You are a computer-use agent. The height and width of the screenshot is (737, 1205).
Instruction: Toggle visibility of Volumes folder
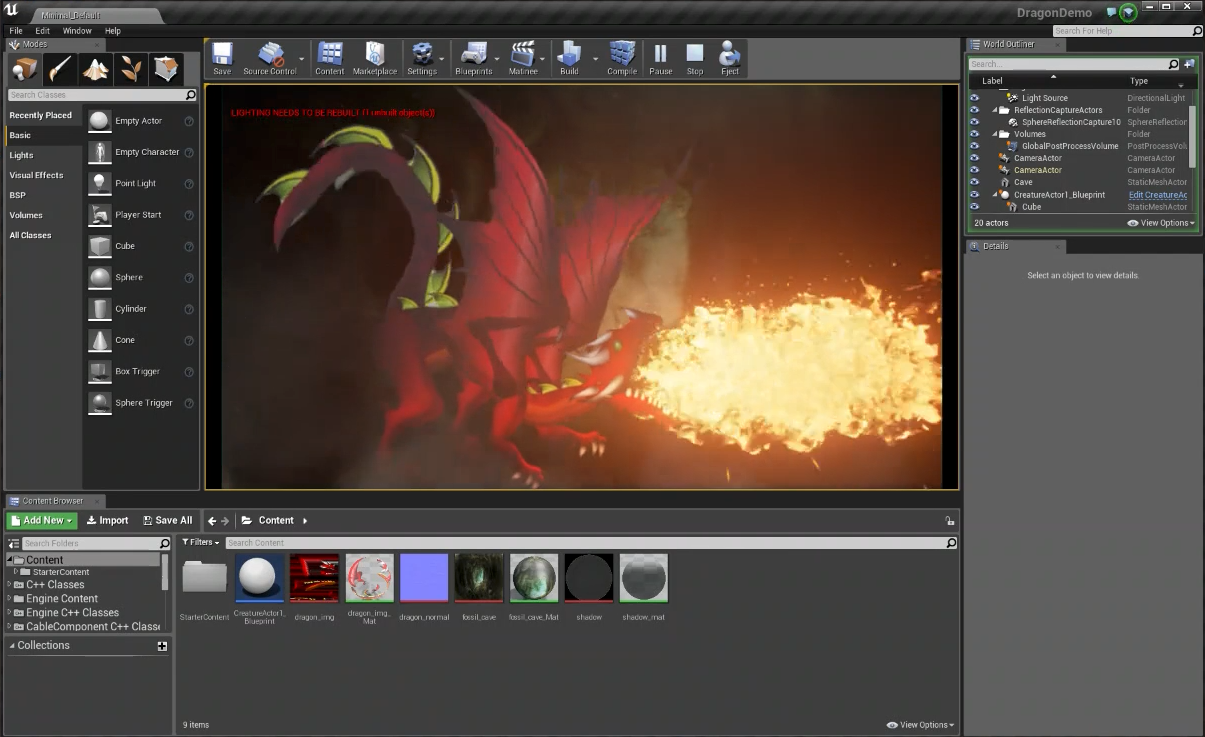[975, 134]
